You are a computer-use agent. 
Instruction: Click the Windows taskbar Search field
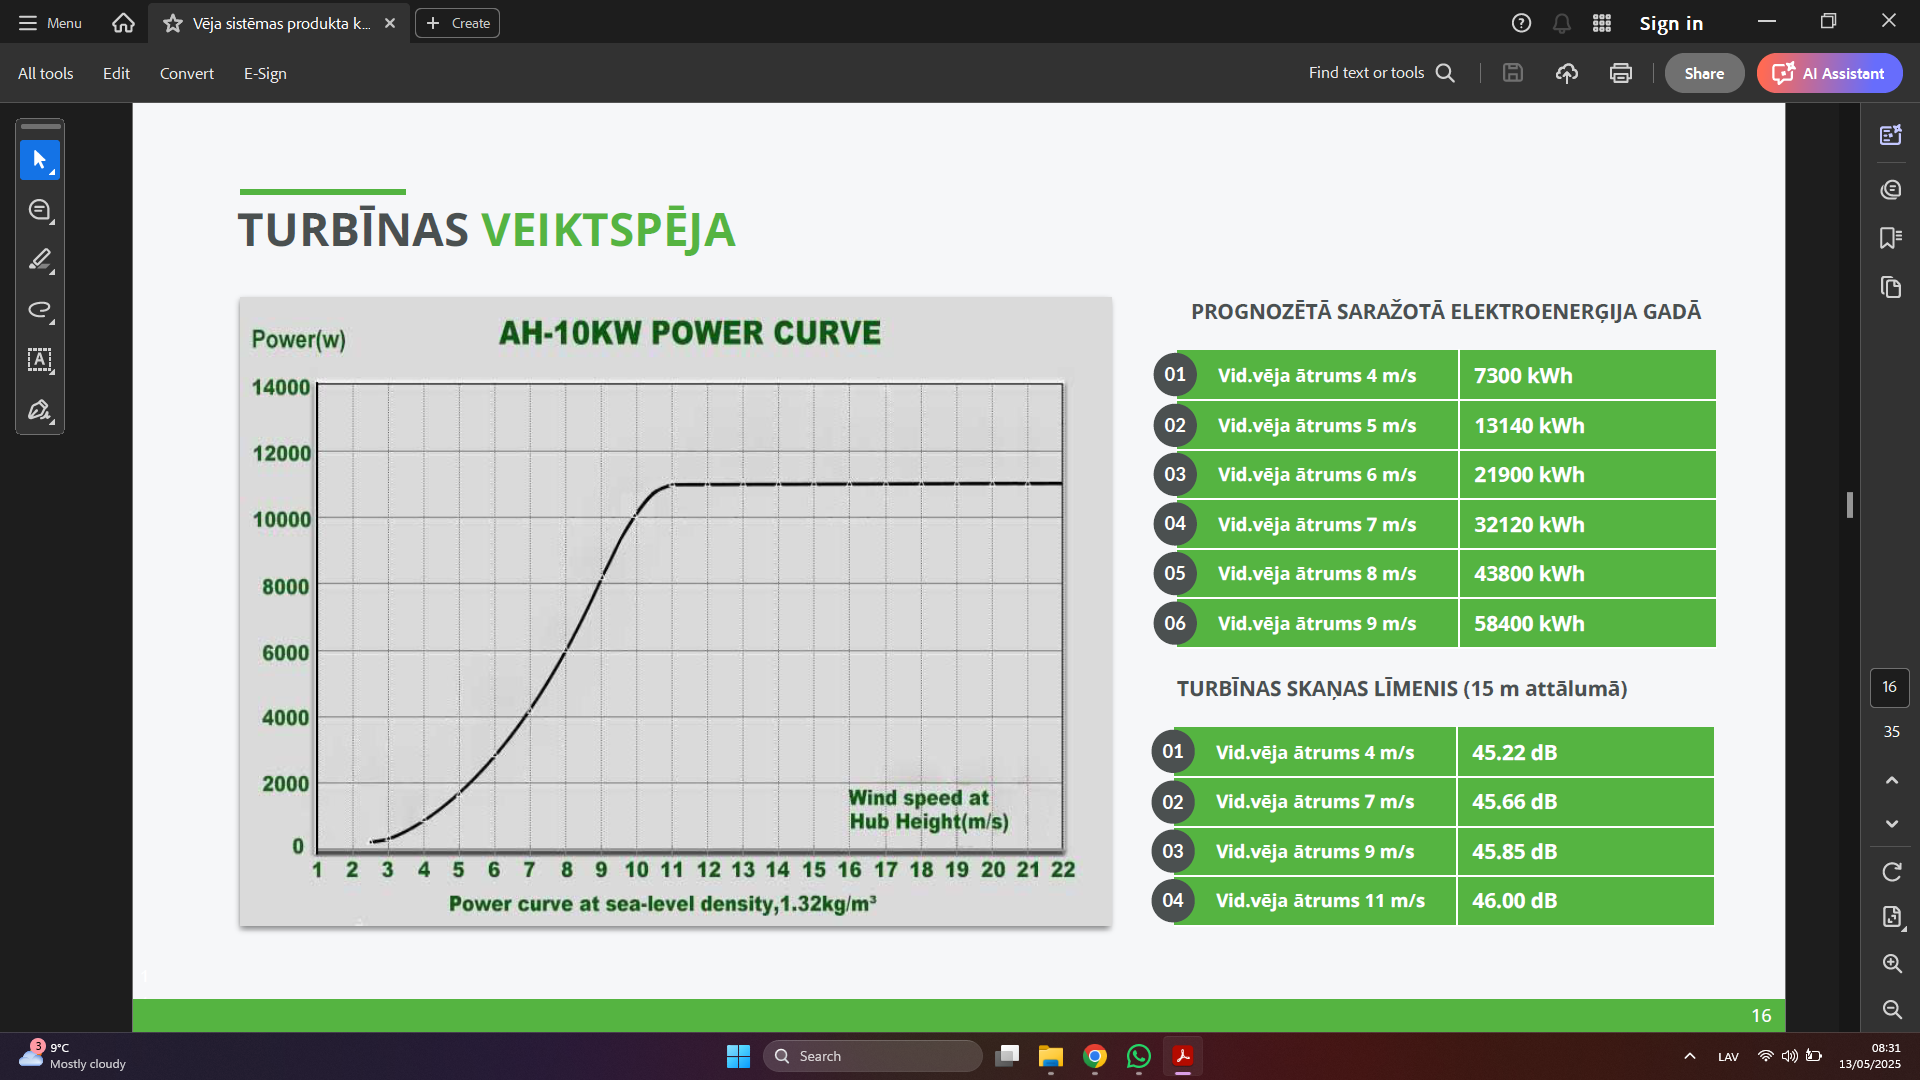pyautogui.click(x=872, y=1056)
